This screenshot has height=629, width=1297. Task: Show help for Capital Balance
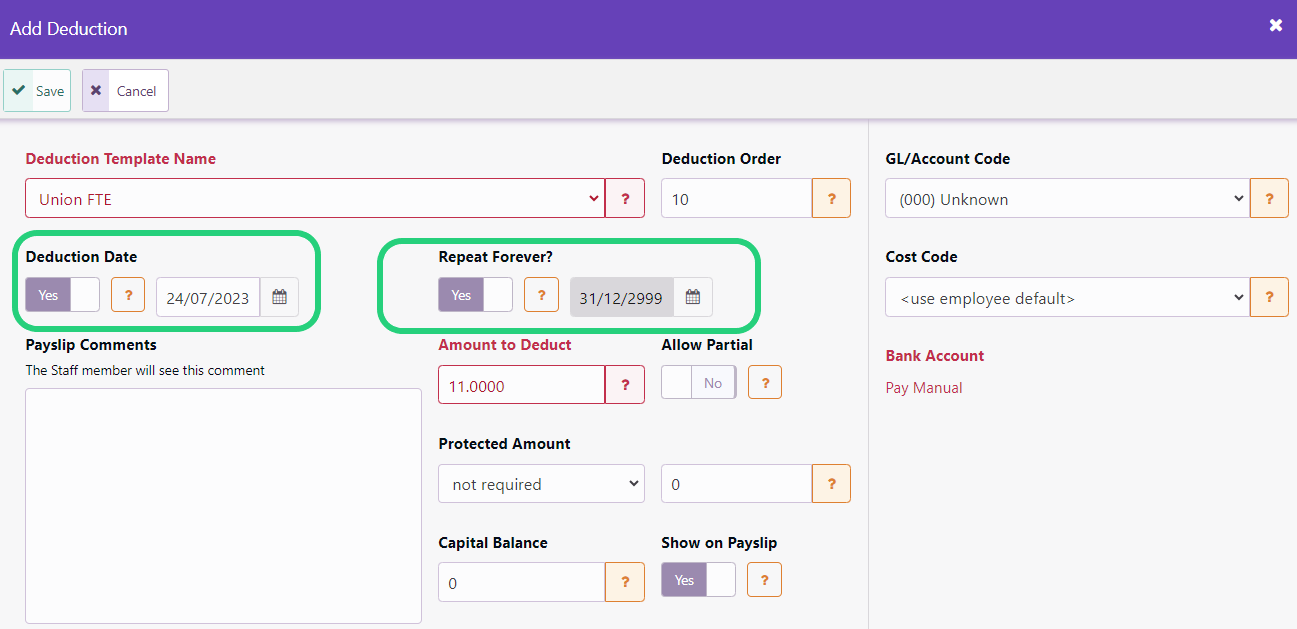(626, 581)
